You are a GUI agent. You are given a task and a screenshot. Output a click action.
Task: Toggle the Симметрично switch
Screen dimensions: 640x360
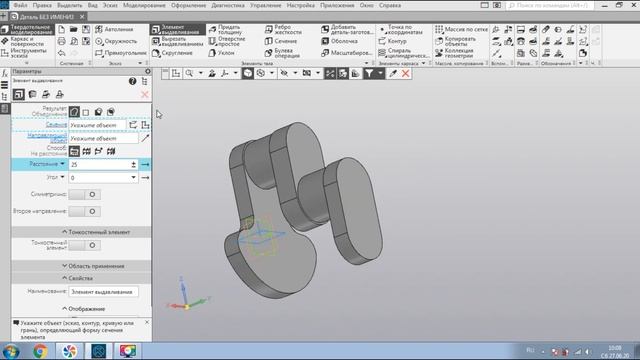click(84, 195)
